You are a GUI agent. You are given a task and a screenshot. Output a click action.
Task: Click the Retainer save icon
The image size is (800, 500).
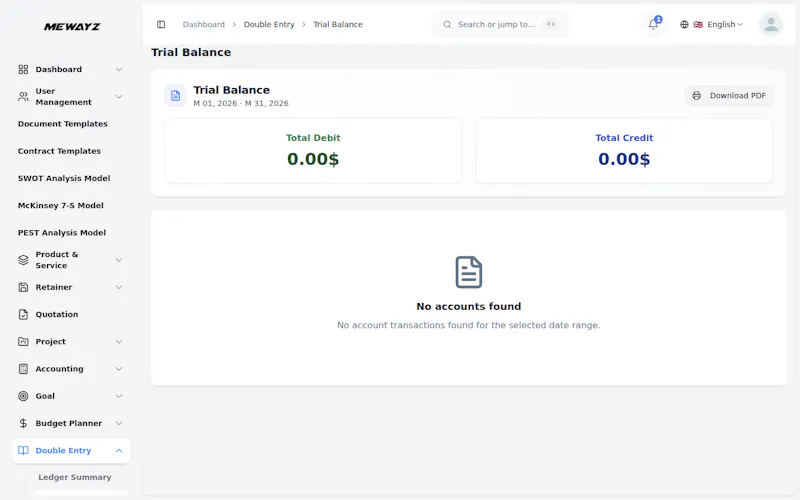pyautogui.click(x=23, y=287)
